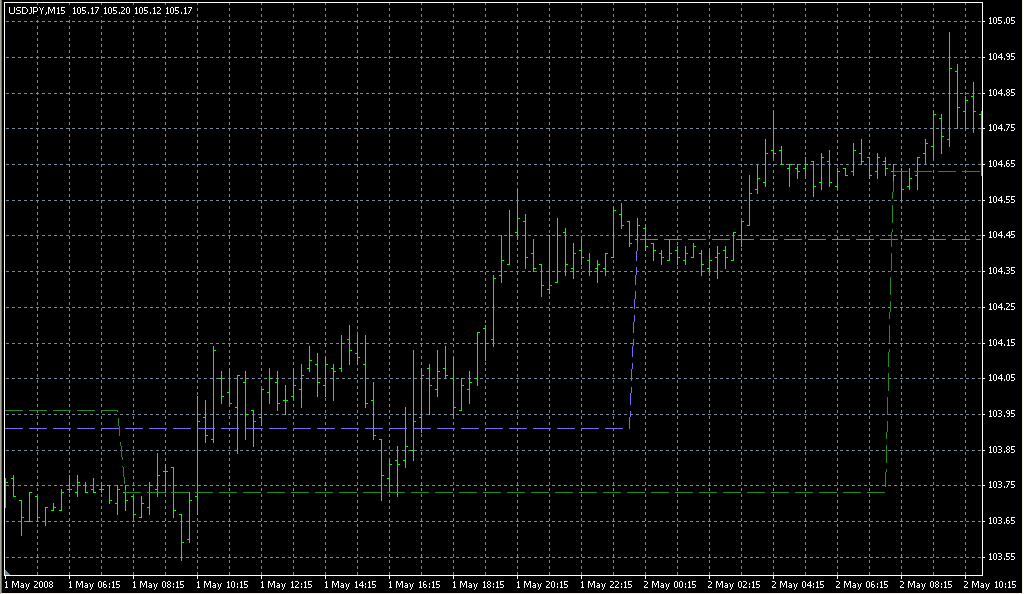
Task: Select the 104.45 price scale label
Action: coord(1001,235)
